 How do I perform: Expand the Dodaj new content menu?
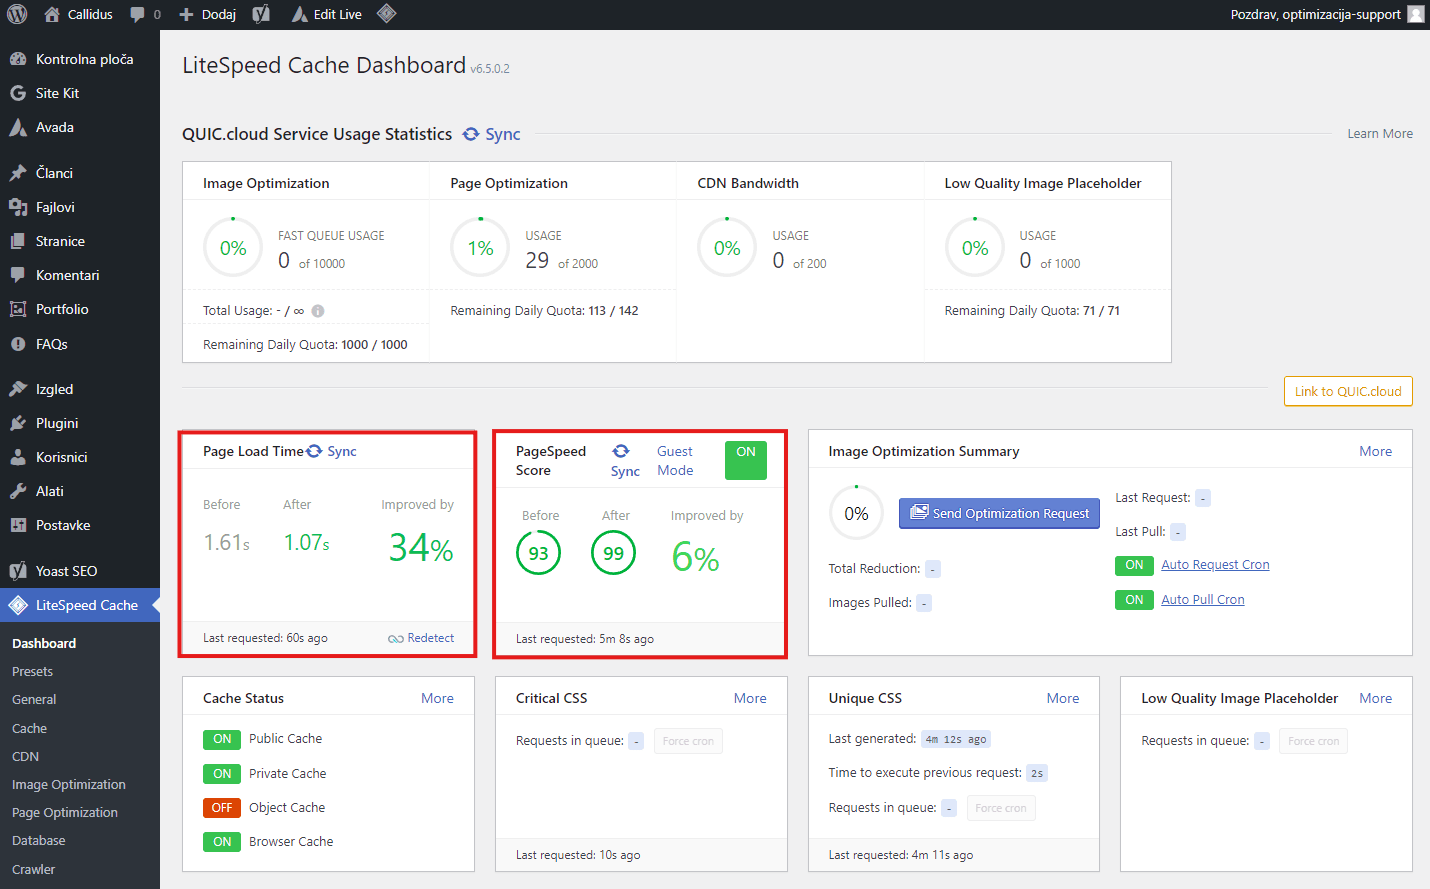(208, 14)
